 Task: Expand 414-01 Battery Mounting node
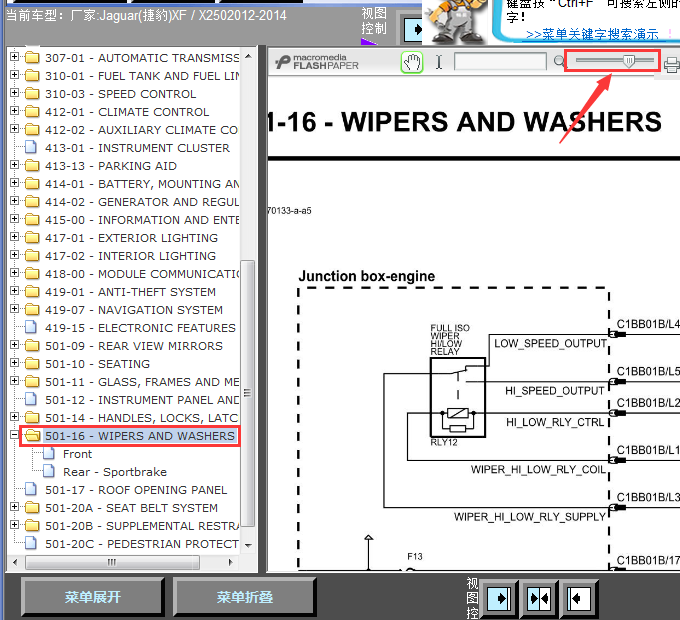click(x=14, y=183)
